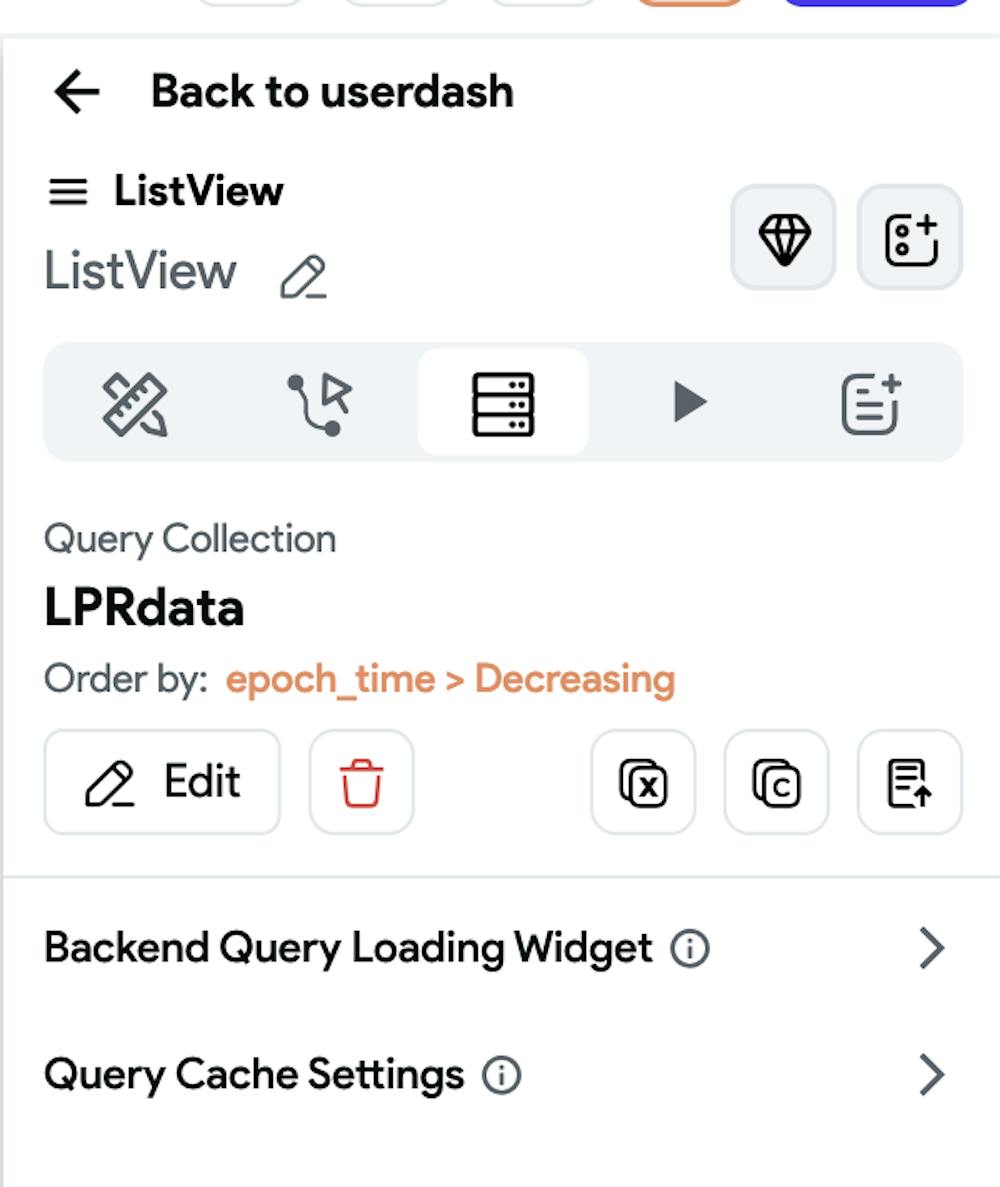Open the play animations tab
Screen dimensions: 1000x1187
pos(688,403)
